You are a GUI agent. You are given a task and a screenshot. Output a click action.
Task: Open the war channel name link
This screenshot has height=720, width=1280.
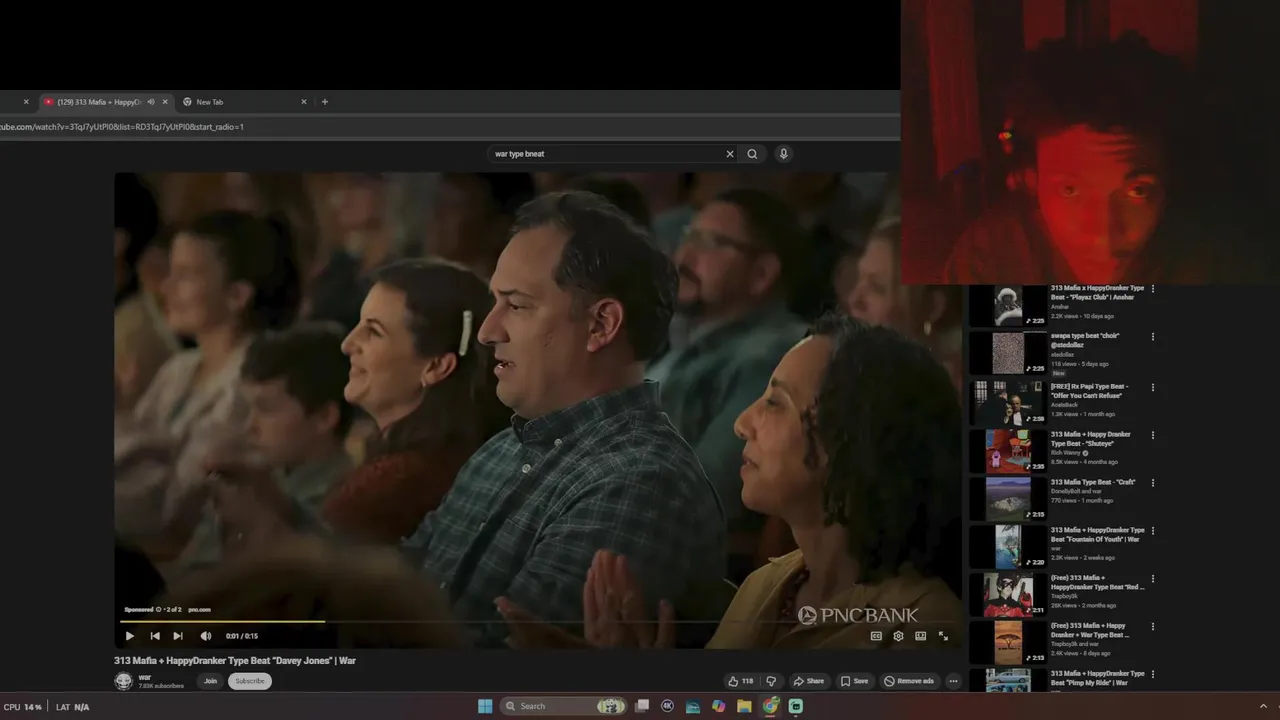pos(144,677)
